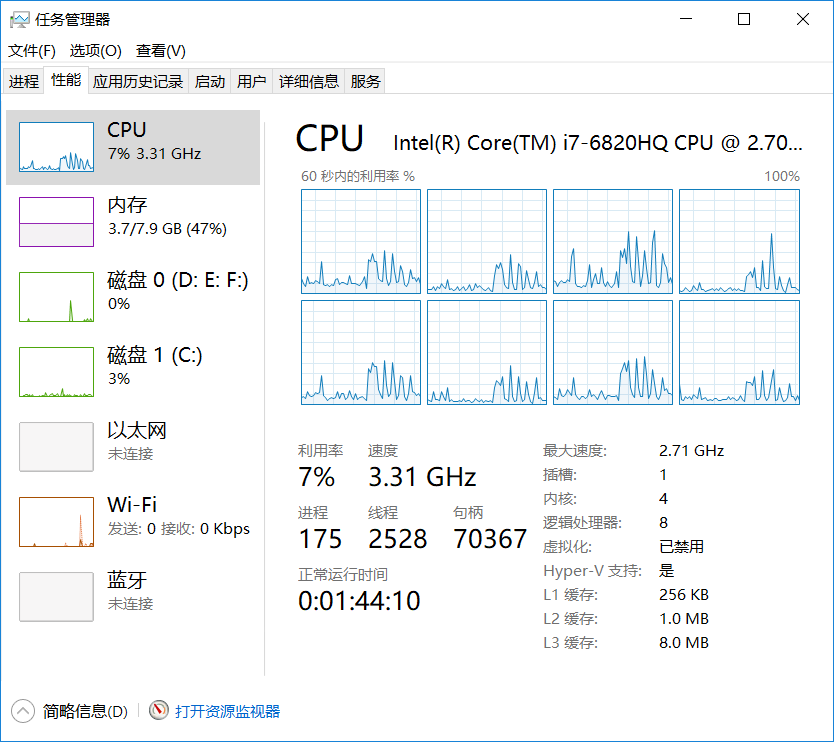Select the Memory (内存) usage thumbnail
Screen dimensions: 834x742
pos(57,222)
